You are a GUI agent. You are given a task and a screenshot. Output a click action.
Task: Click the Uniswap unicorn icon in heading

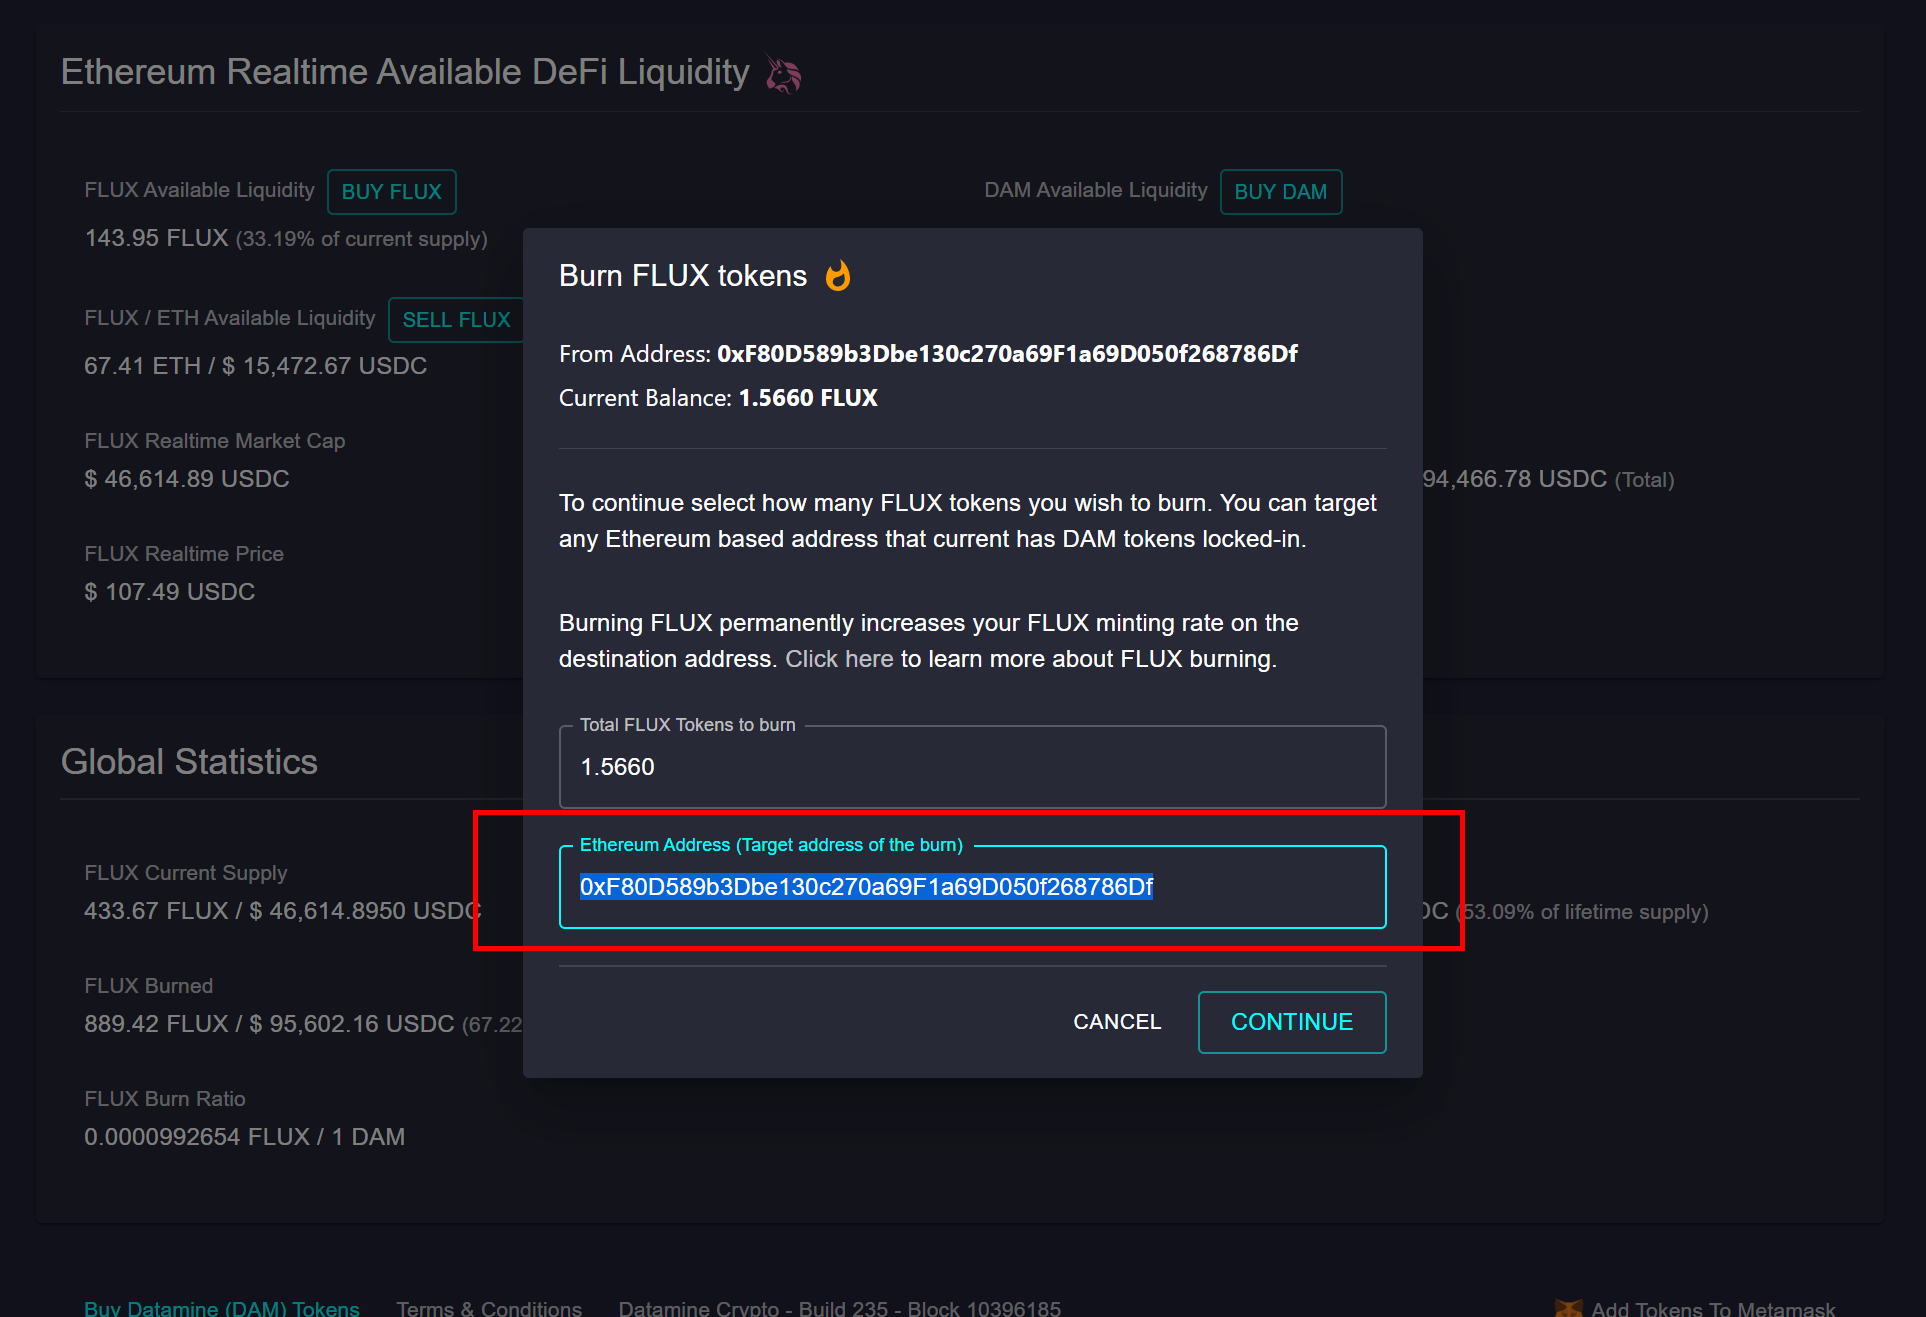coord(783,73)
